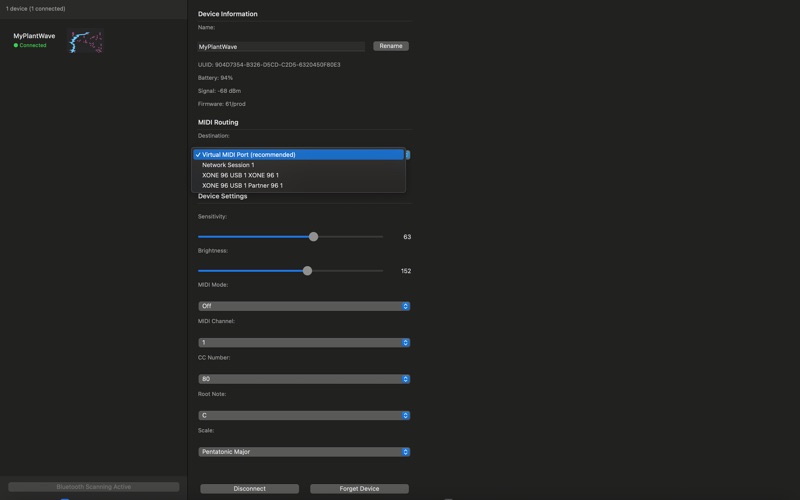Choose Network Session 1 destination
The image size is (800, 500).
(298, 165)
